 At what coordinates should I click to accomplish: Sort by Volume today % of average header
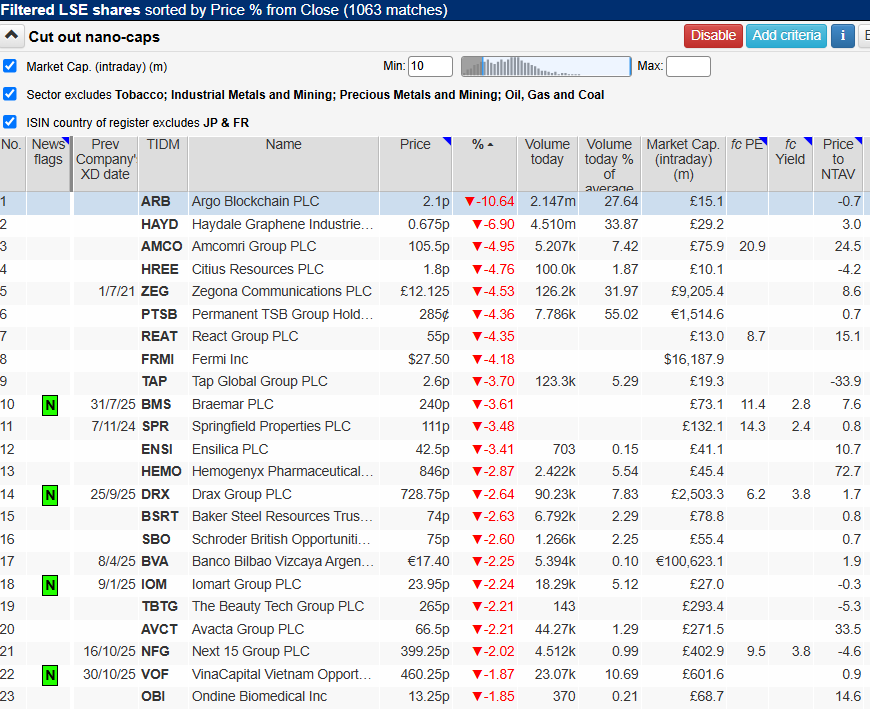[x=609, y=164]
